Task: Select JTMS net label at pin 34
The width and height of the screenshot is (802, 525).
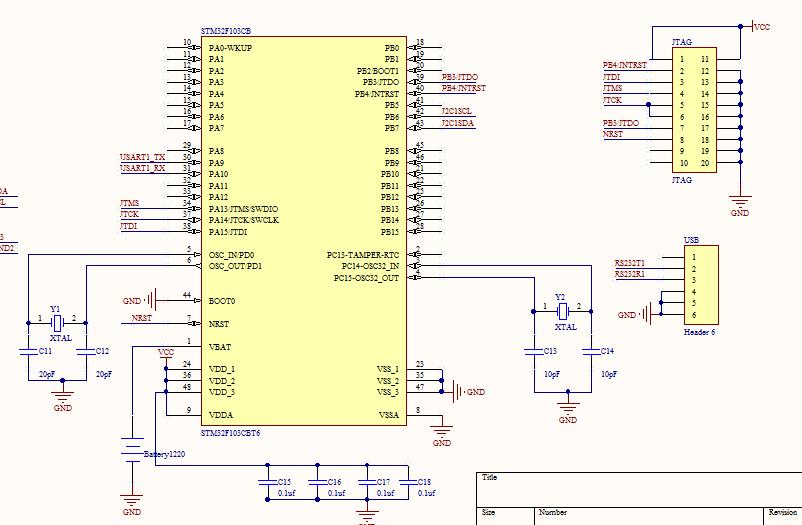Action: pos(129,203)
